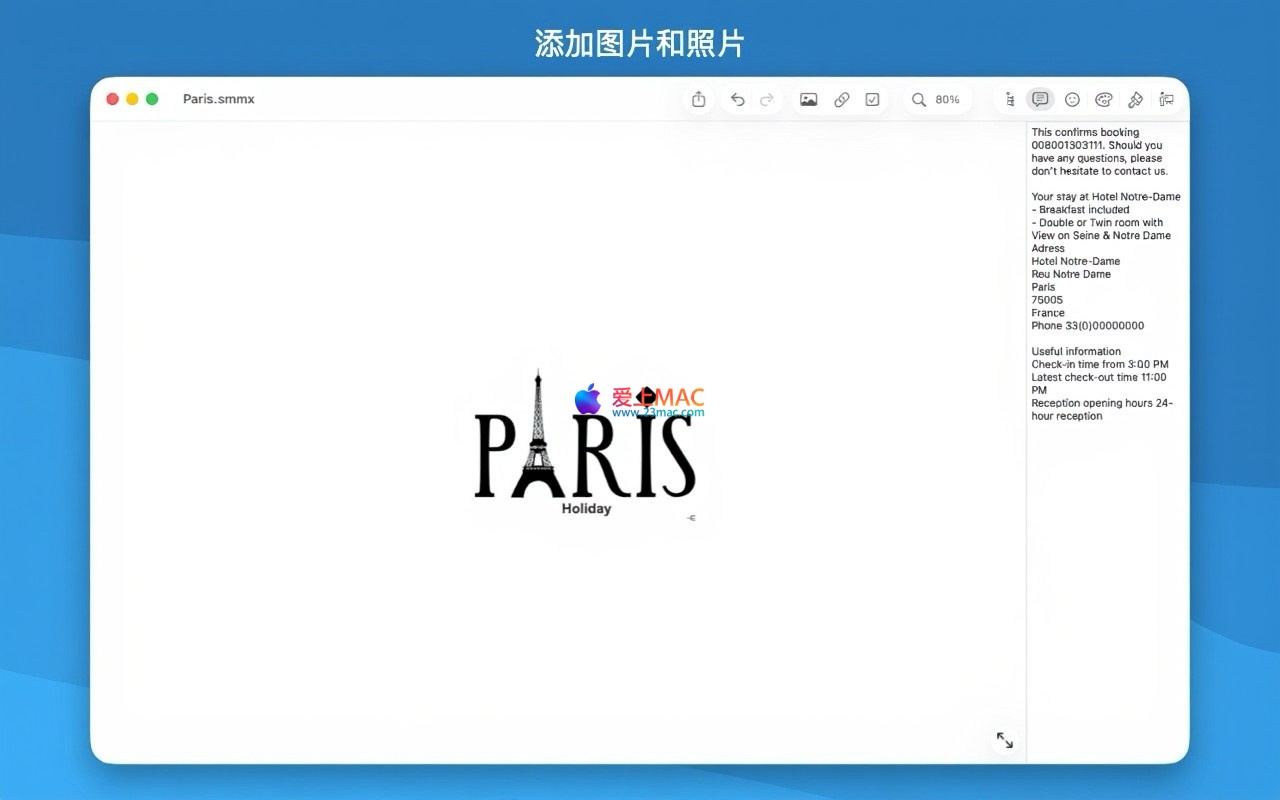
Task: Click the Paris.smmx document title
Action: pyautogui.click(x=218, y=99)
